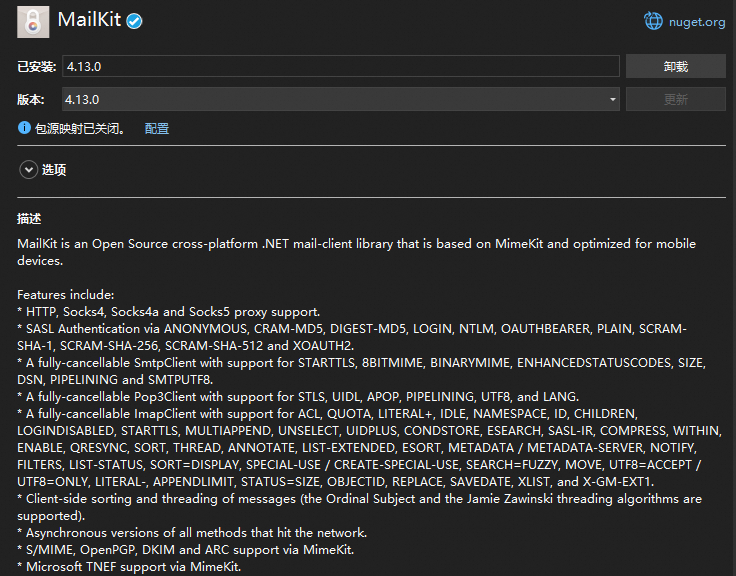Viewport: 736px width, 576px height.
Task: Click the MailKit package logo icon
Action: 33,22
